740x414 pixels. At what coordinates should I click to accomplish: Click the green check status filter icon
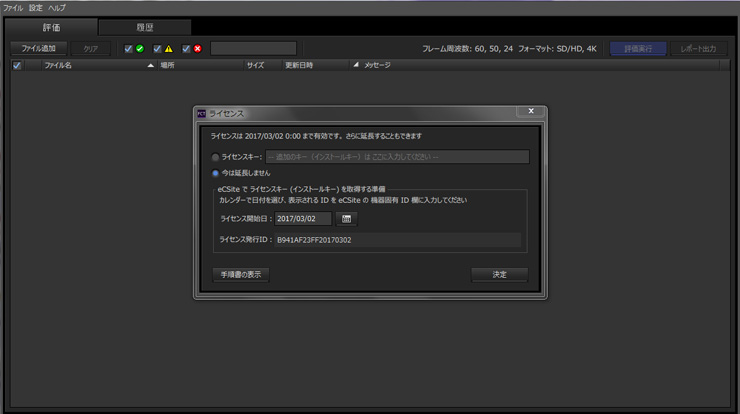click(x=140, y=48)
